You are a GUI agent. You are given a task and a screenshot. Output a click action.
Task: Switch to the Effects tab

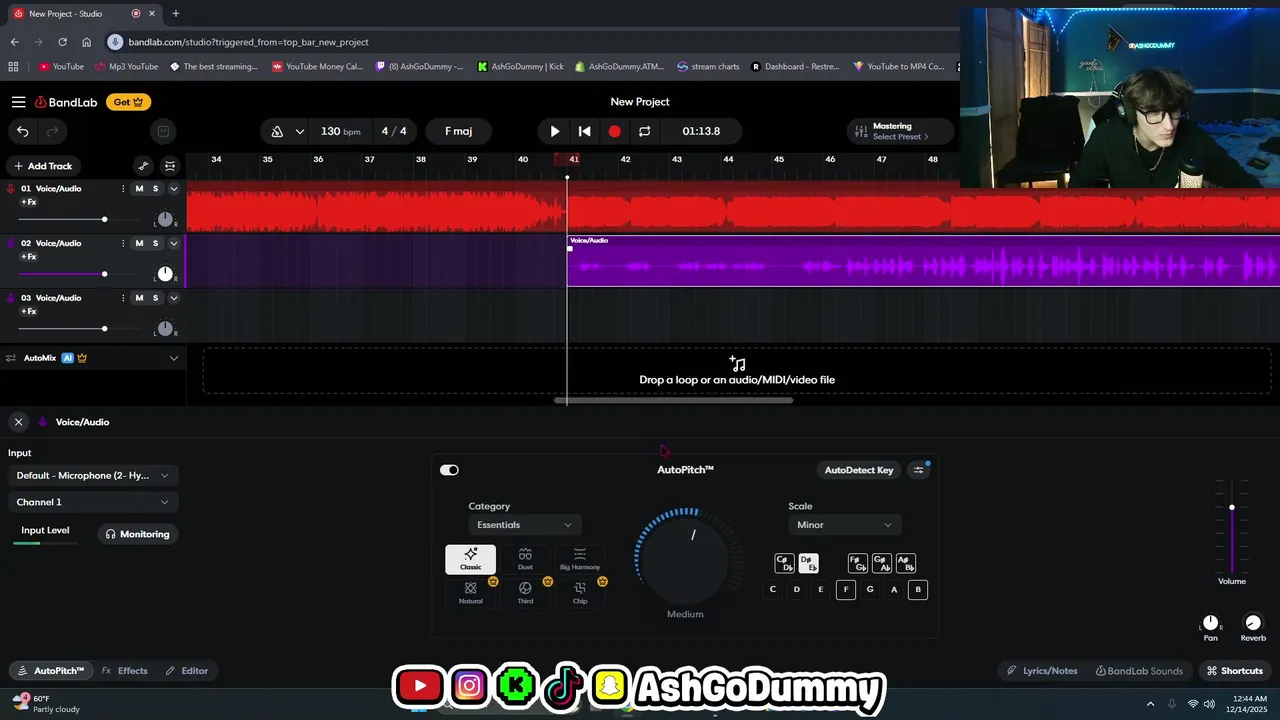pyautogui.click(x=125, y=671)
